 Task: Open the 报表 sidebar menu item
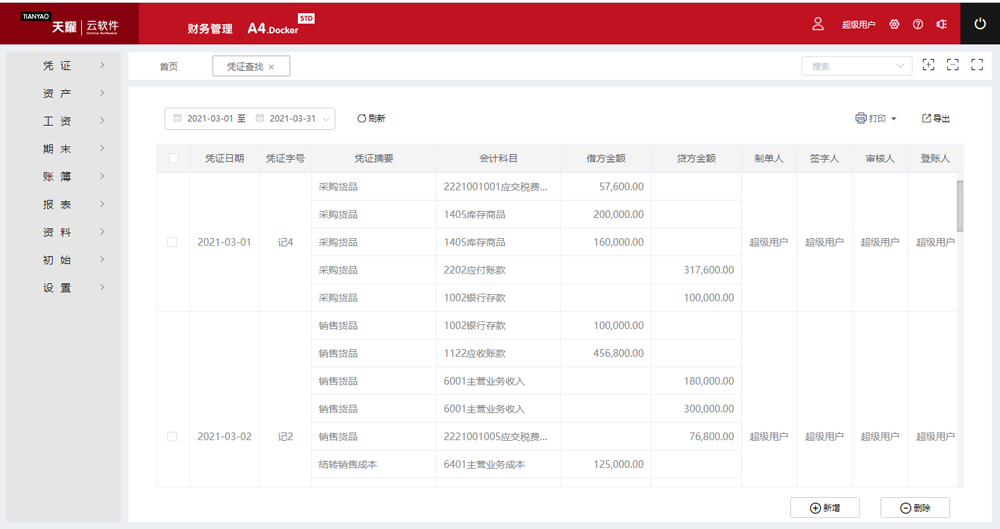click(63, 204)
